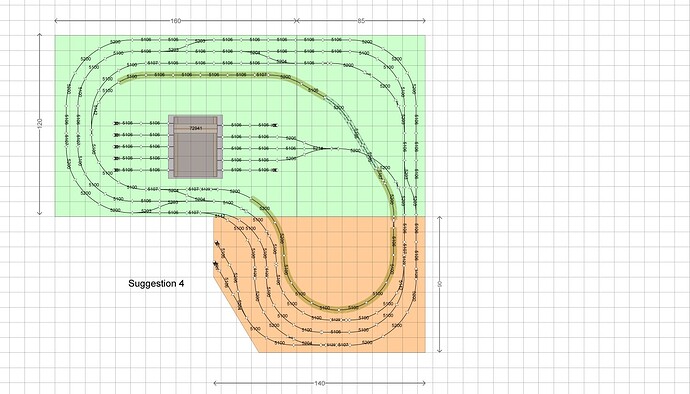This screenshot has height=394, width=690.
Task: Click the "120" vertical dimension label
Action: tap(40, 124)
